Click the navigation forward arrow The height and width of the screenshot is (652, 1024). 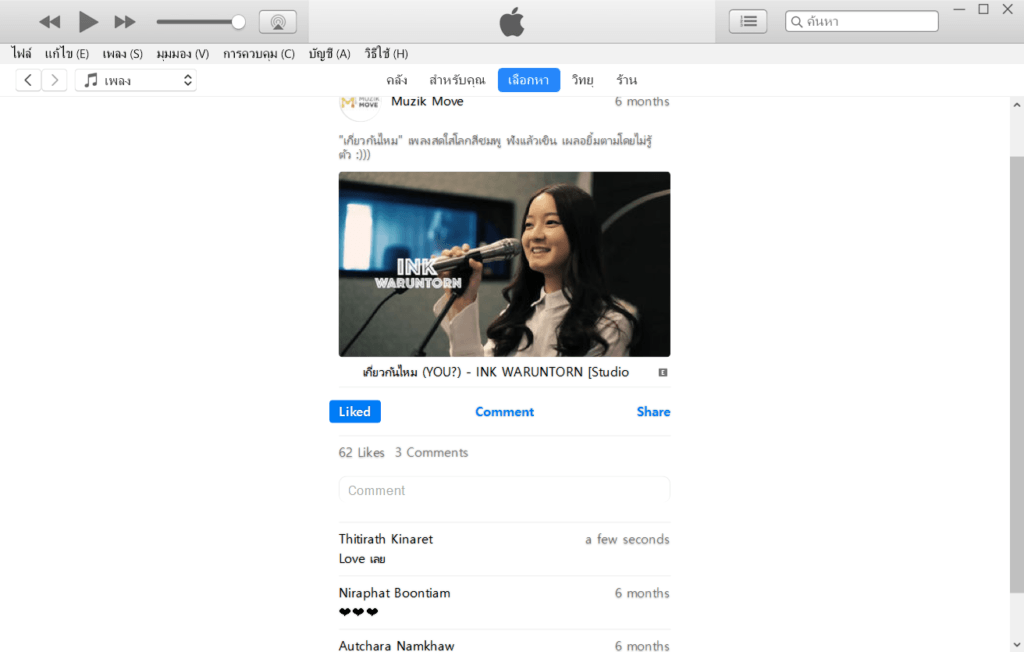[x=54, y=80]
